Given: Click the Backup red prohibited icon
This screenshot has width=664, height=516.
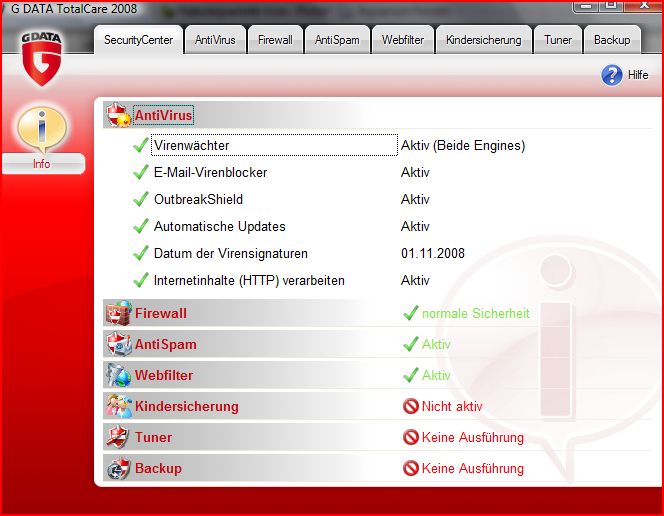Looking at the screenshot, I should click(x=411, y=468).
